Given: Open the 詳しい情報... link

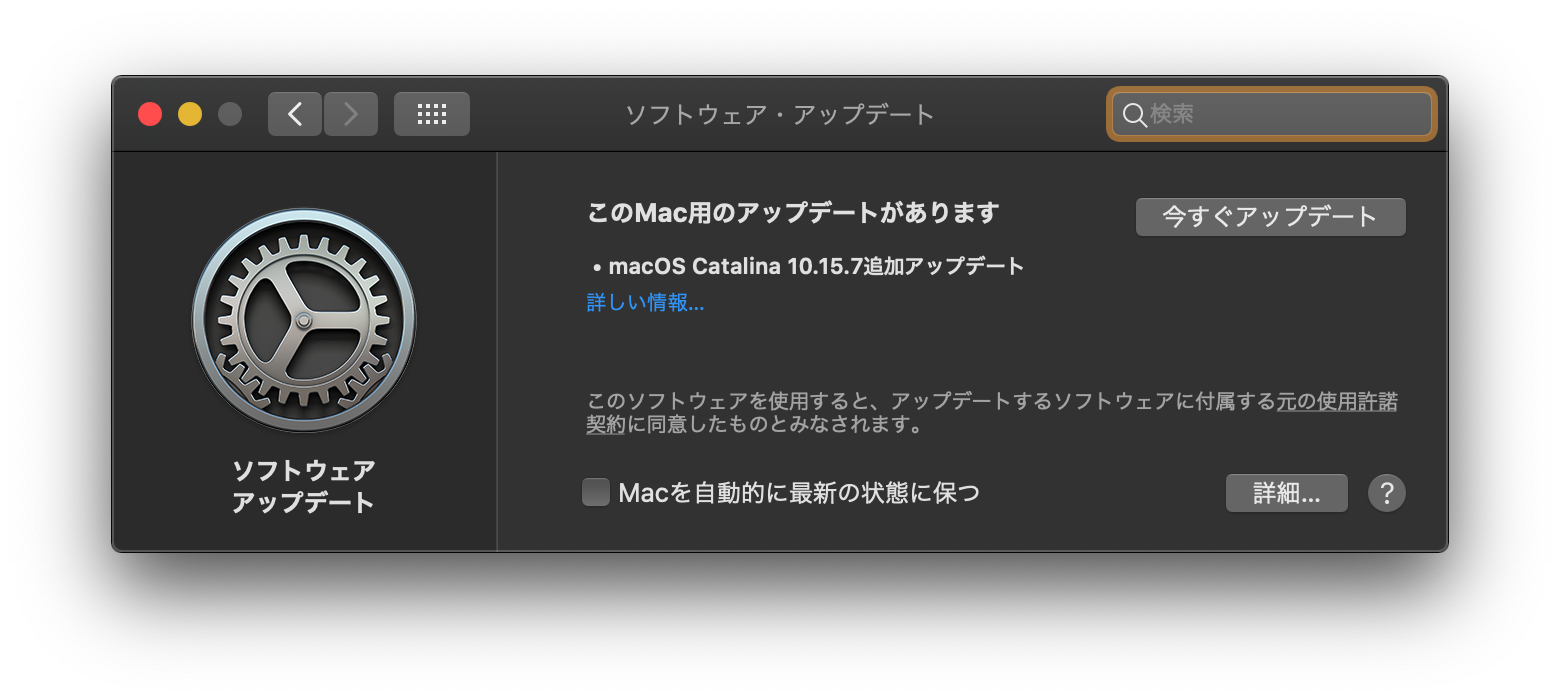Looking at the screenshot, I should 645,303.
